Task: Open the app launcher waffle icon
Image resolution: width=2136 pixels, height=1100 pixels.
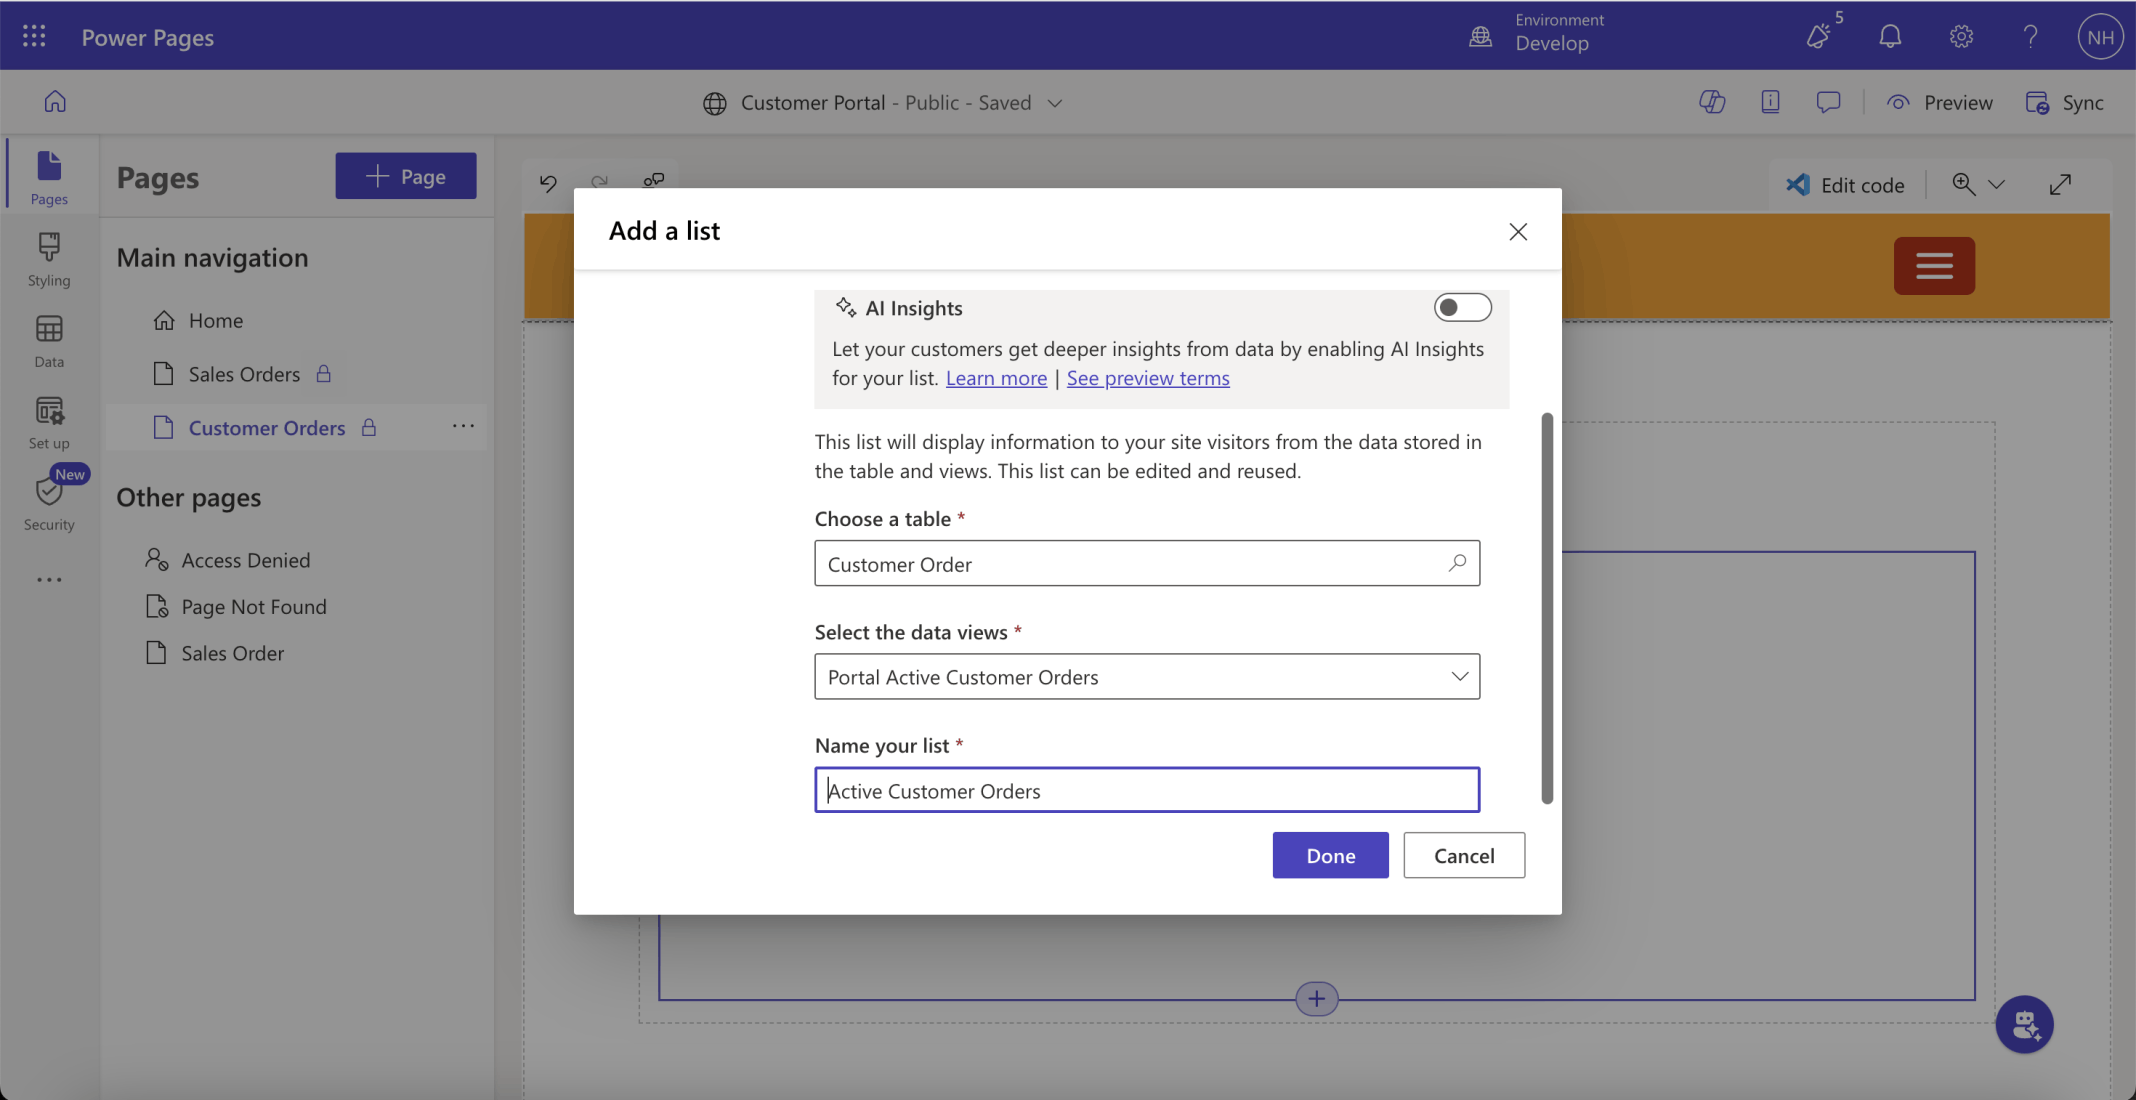Action: [x=34, y=36]
